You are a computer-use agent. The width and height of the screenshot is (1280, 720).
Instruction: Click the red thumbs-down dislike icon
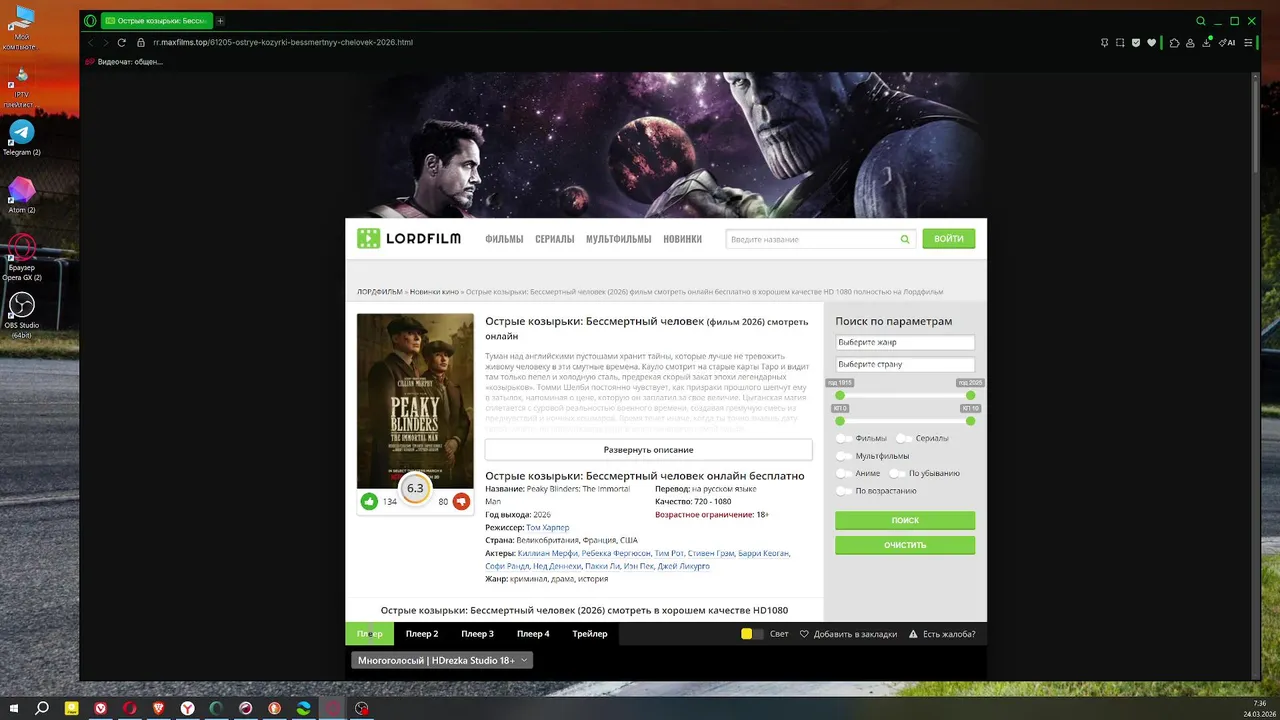461,501
